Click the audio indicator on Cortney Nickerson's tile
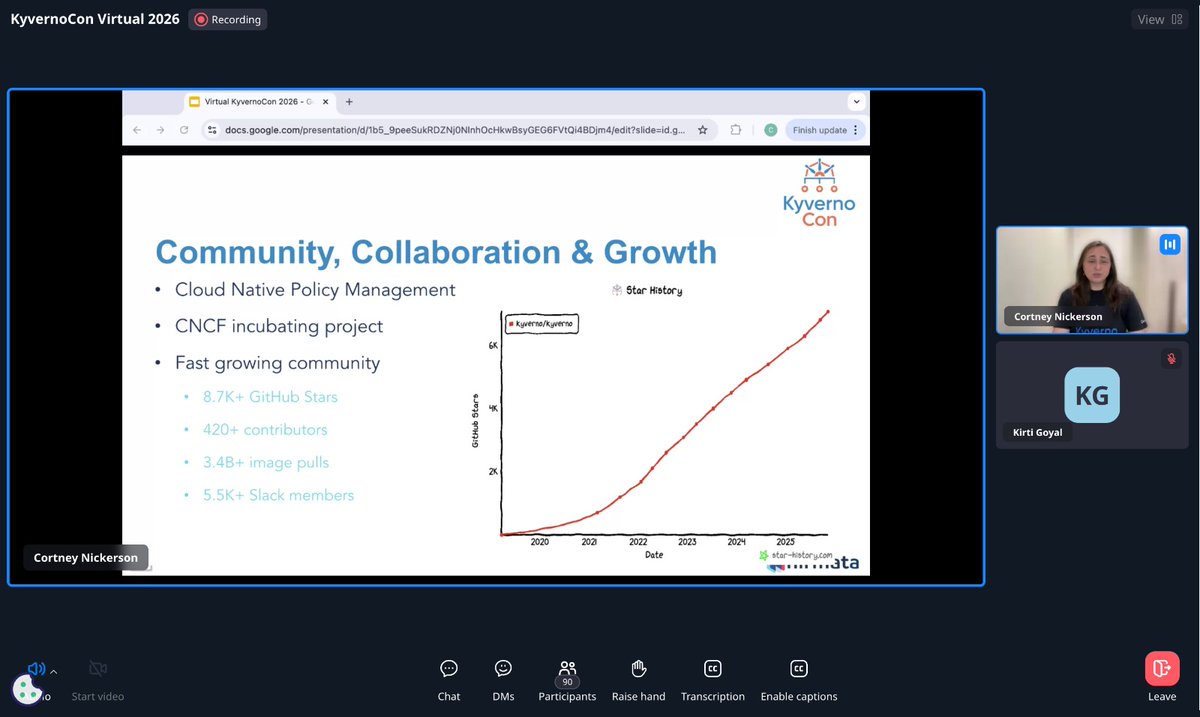Screen dimensions: 1200x717 pyautogui.click(x=1169, y=243)
